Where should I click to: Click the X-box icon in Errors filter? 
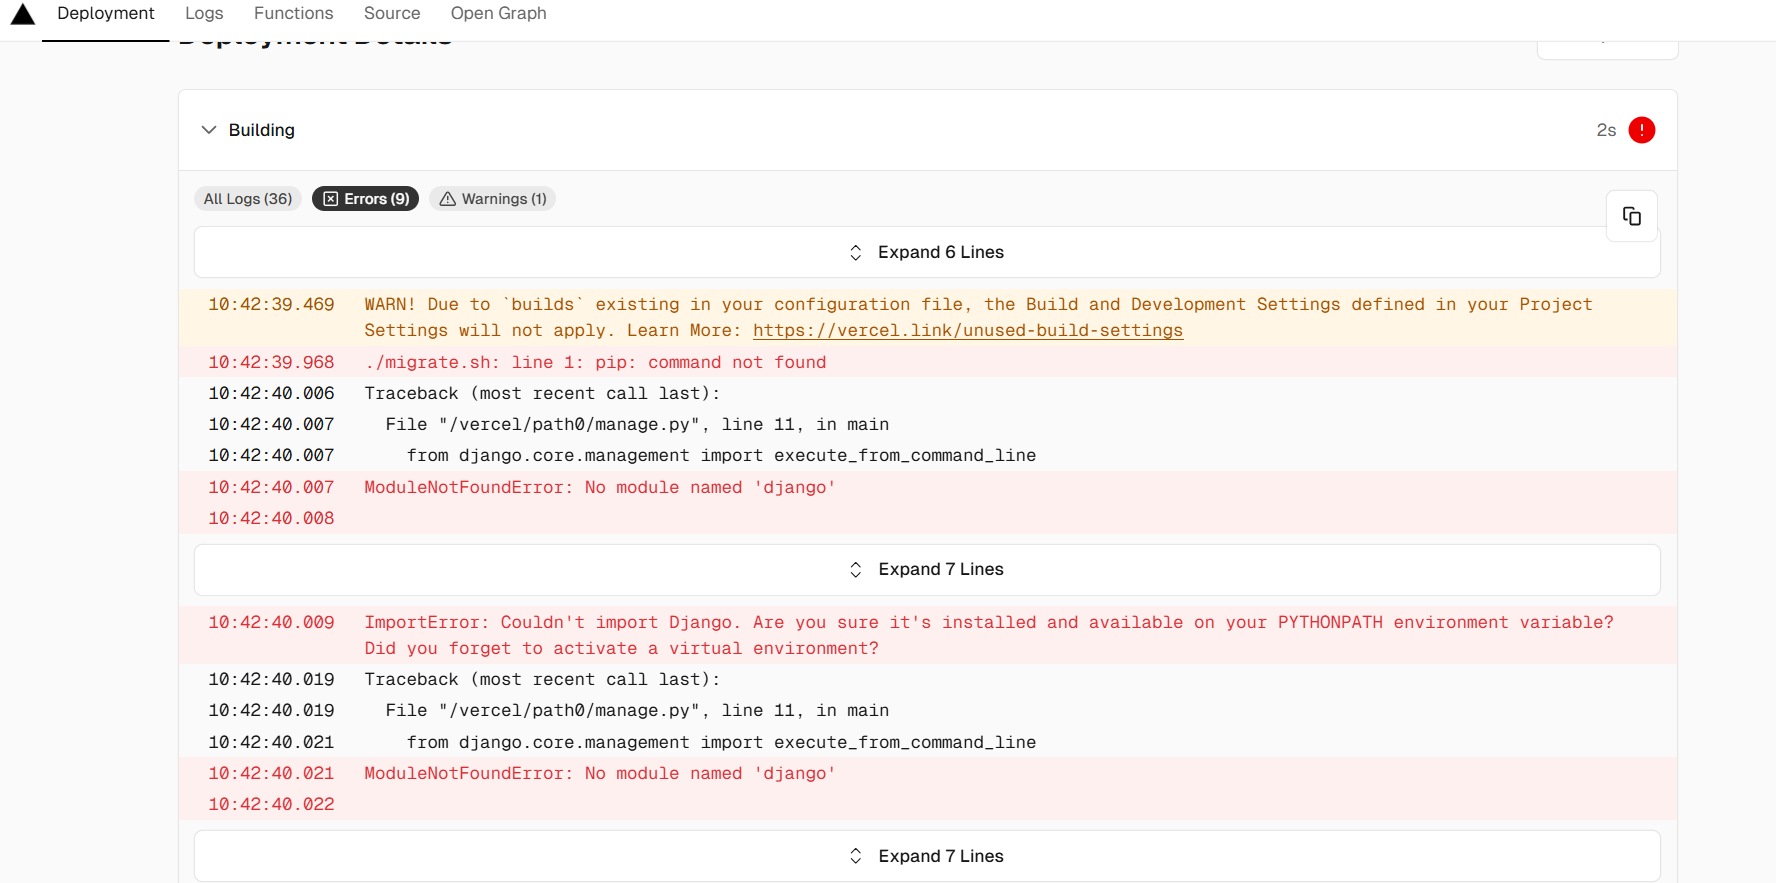(x=331, y=199)
